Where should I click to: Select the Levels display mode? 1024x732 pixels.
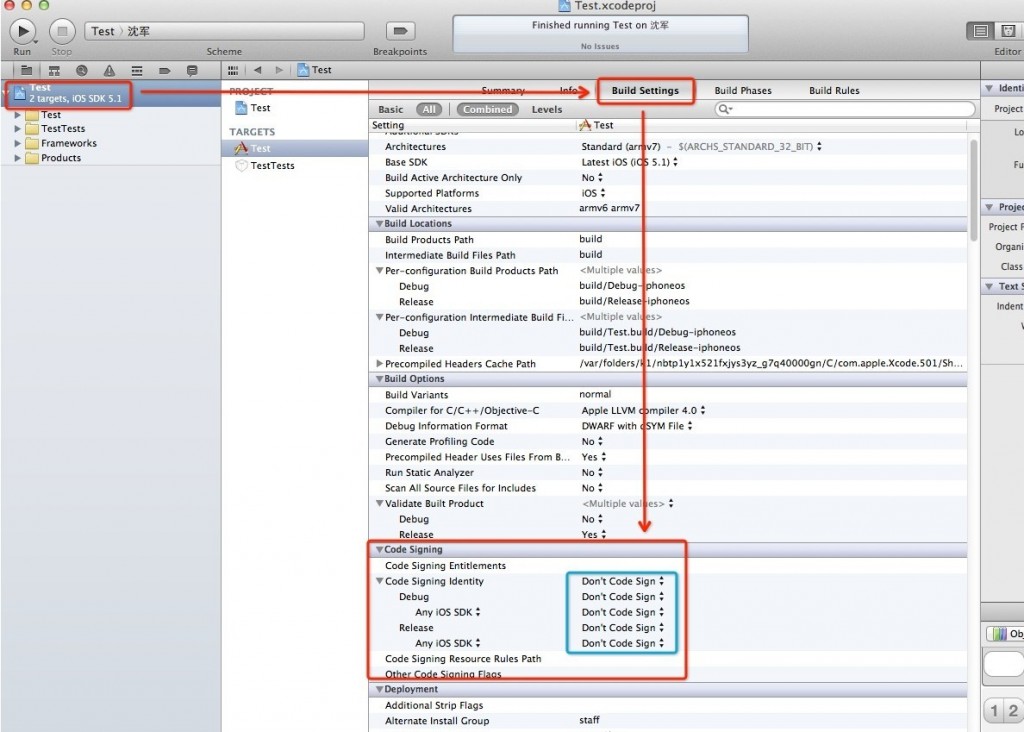coord(547,110)
